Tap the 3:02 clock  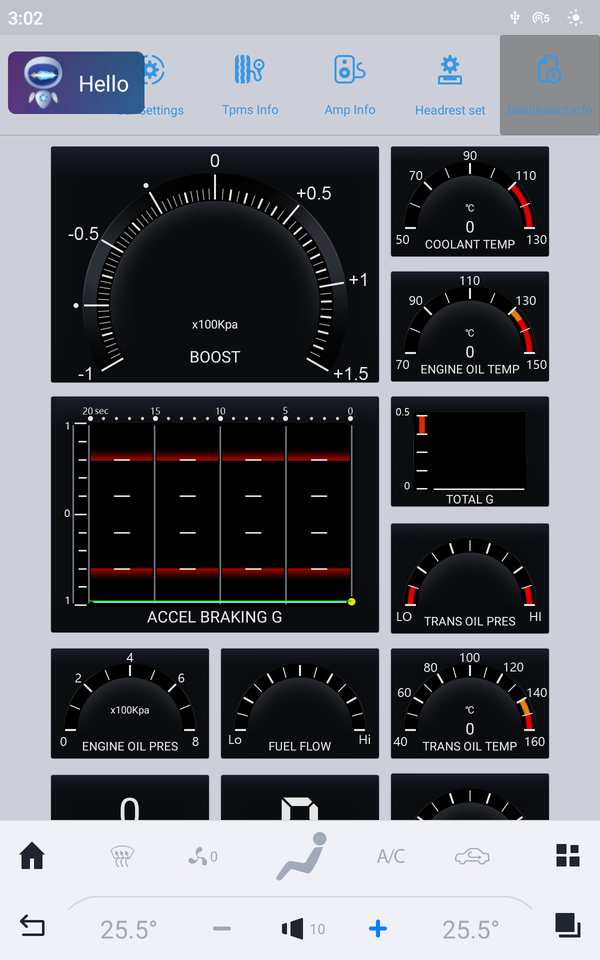pyautogui.click(x=25, y=18)
